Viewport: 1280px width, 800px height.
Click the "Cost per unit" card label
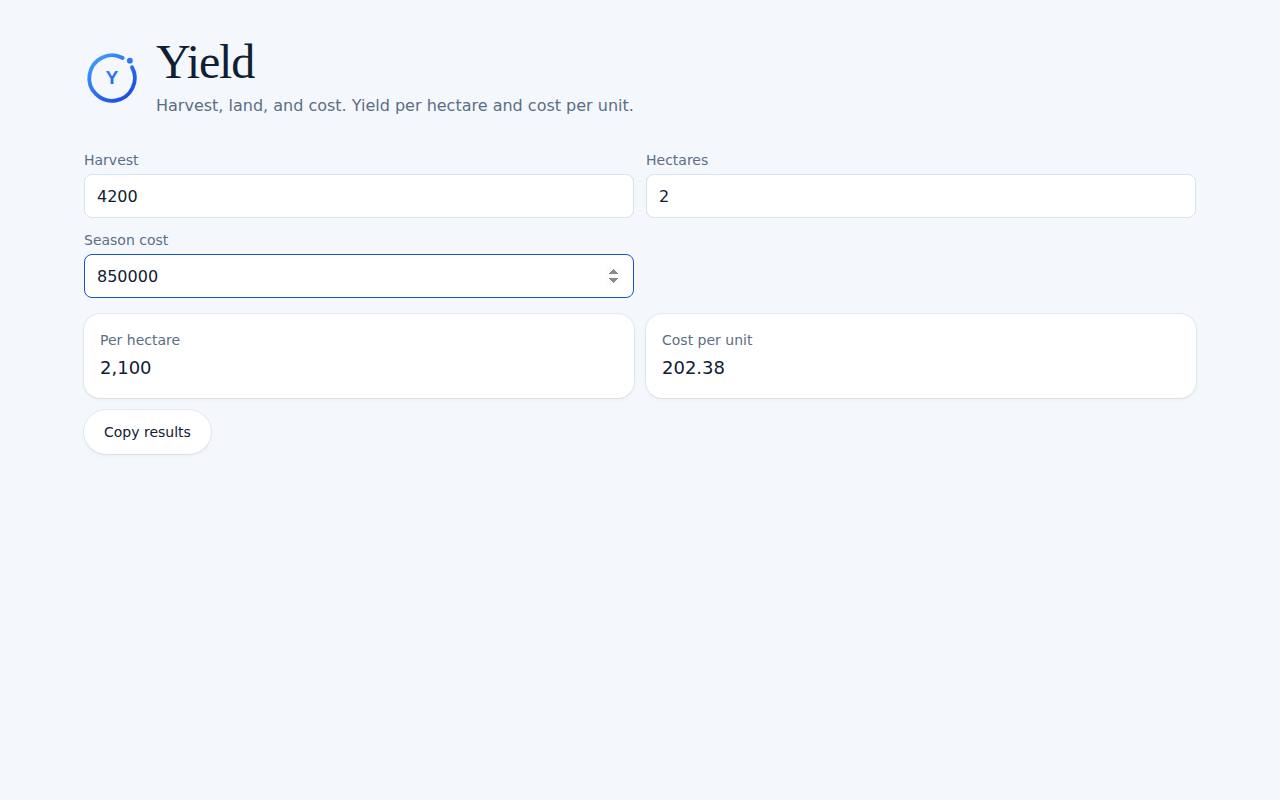(x=707, y=340)
